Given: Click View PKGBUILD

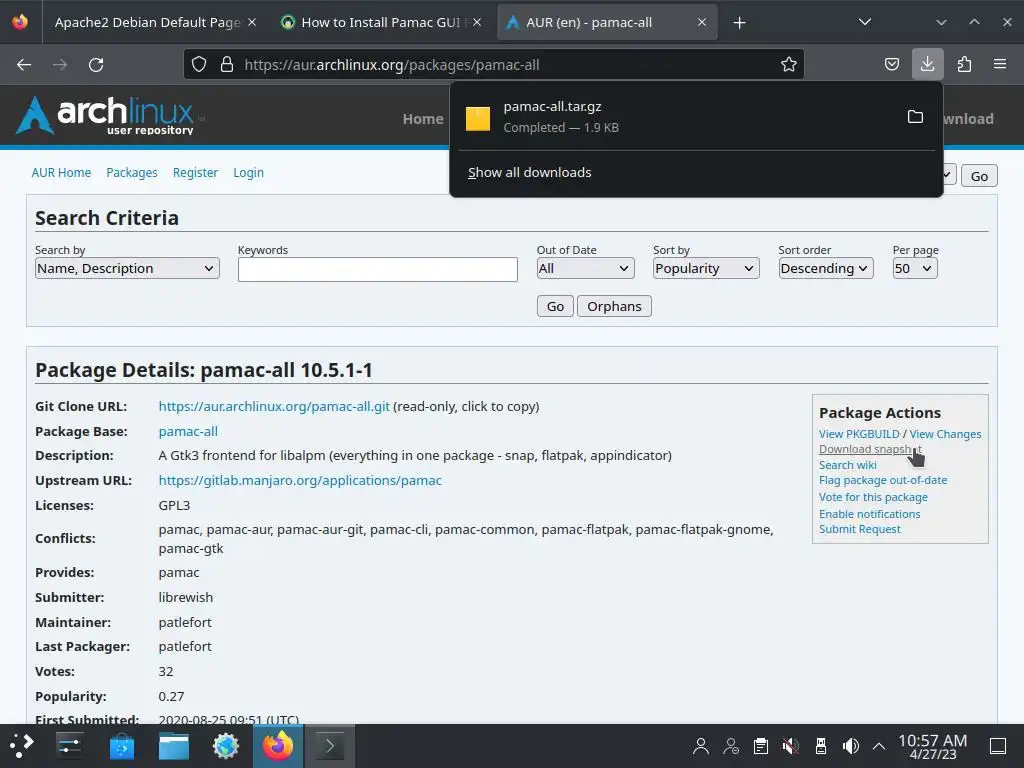Looking at the screenshot, I should tap(859, 434).
